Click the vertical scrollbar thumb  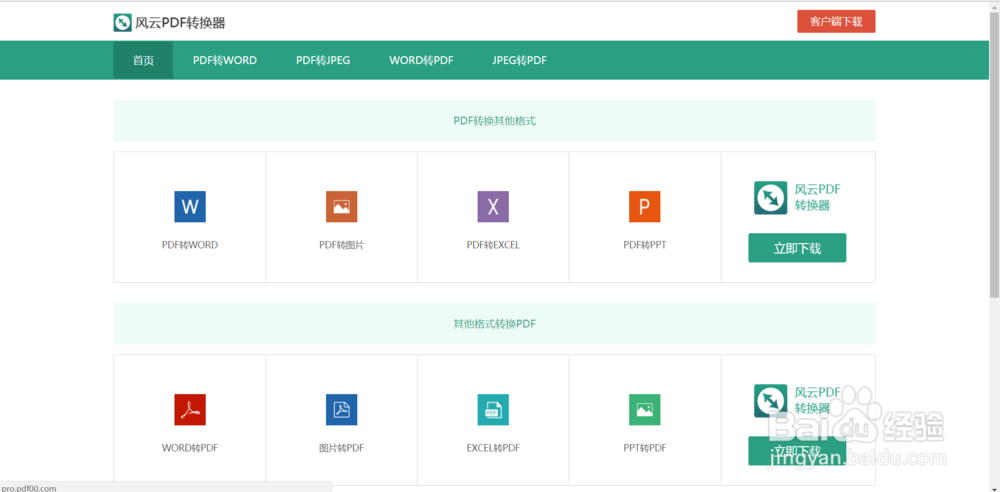tap(994, 153)
